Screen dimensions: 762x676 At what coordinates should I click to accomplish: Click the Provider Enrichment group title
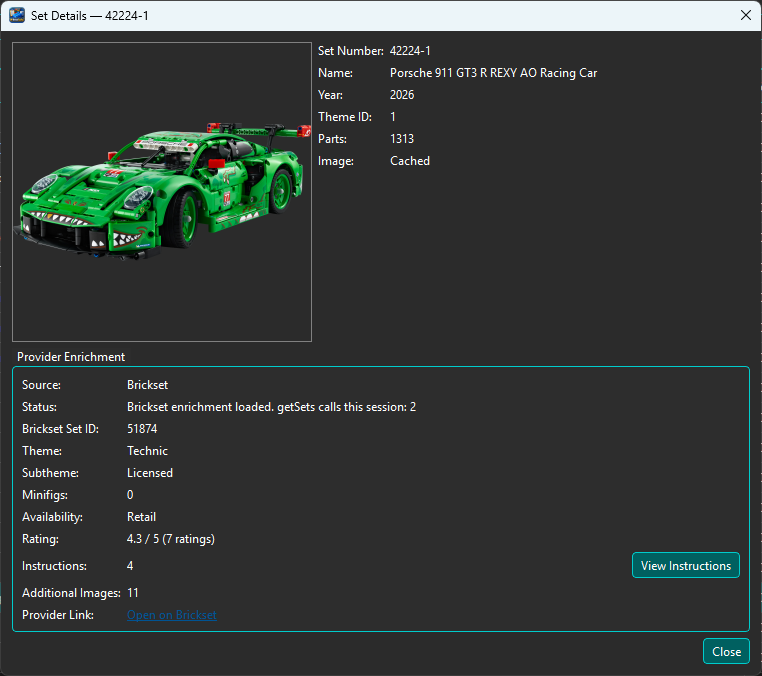coord(71,357)
